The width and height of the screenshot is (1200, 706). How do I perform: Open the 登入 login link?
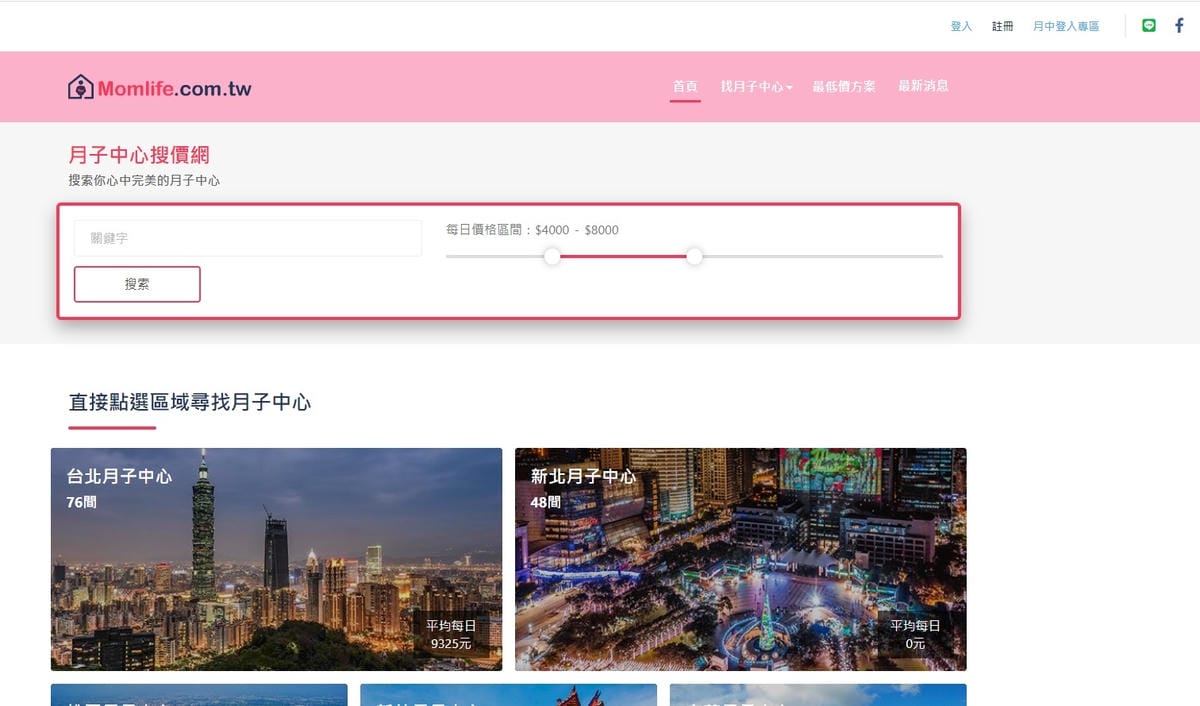coord(961,27)
